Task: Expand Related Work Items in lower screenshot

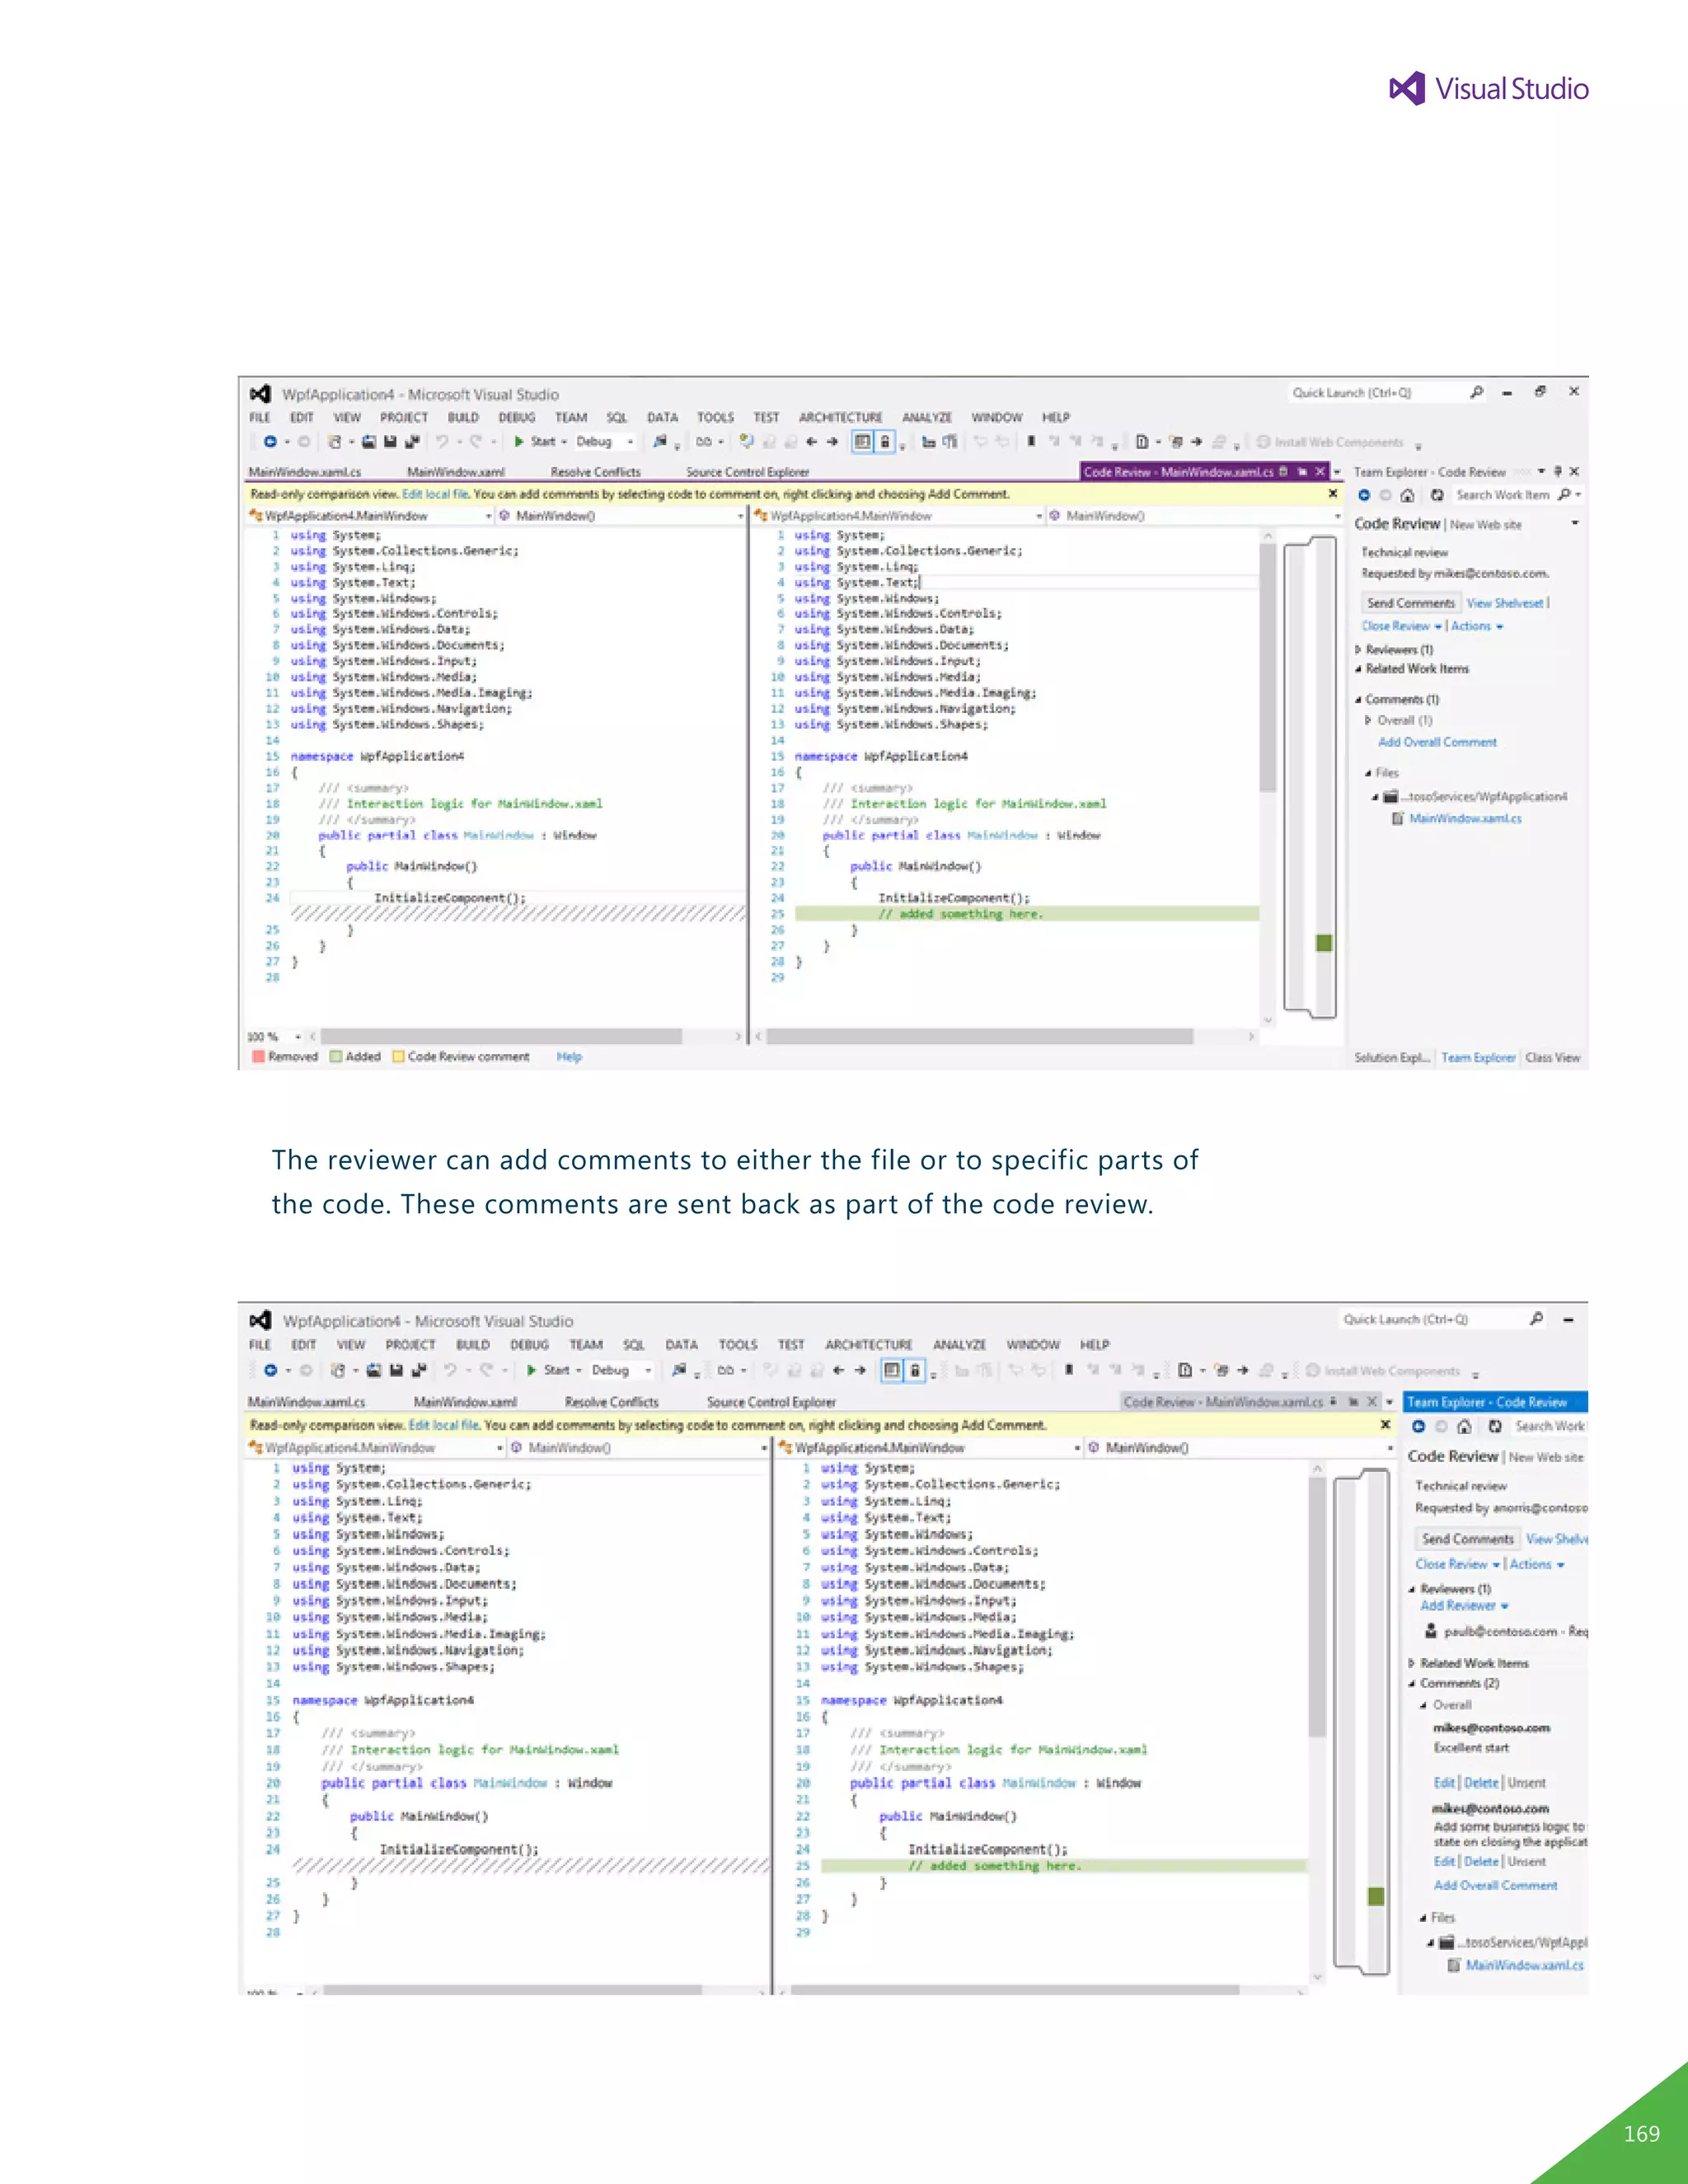Action: pos(1411,1664)
